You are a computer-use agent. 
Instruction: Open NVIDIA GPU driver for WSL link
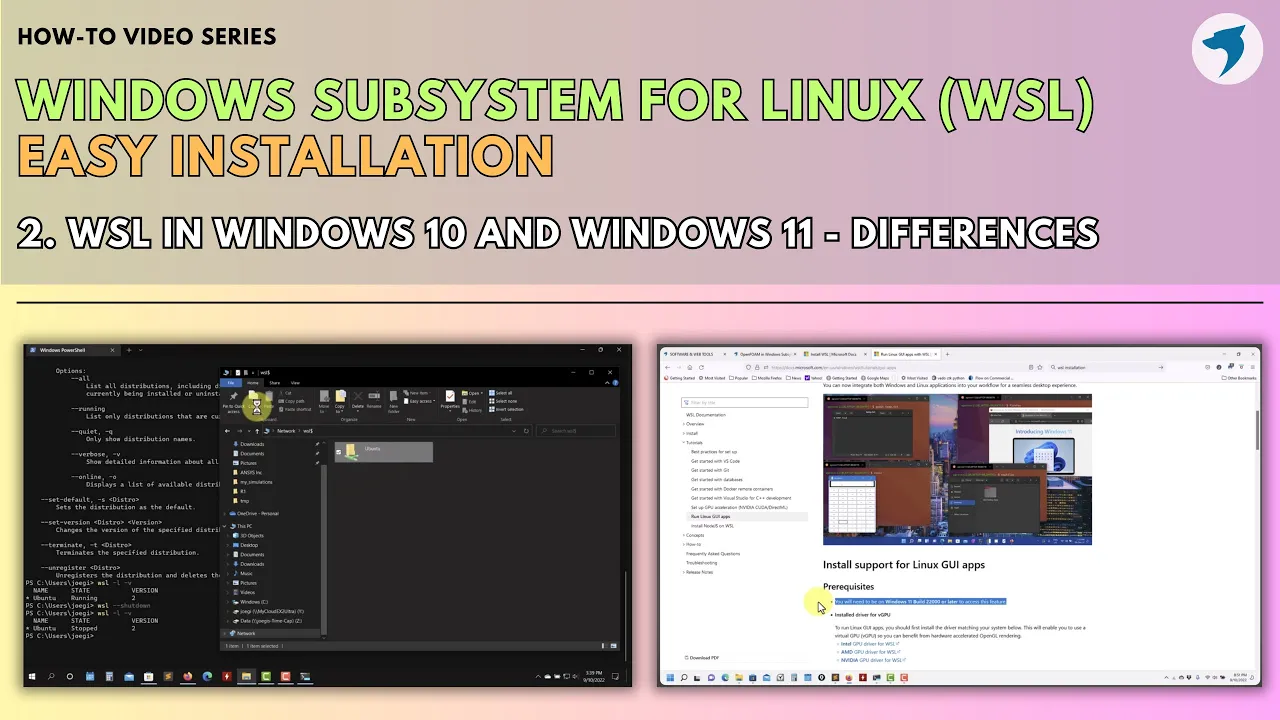tap(871, 660)
